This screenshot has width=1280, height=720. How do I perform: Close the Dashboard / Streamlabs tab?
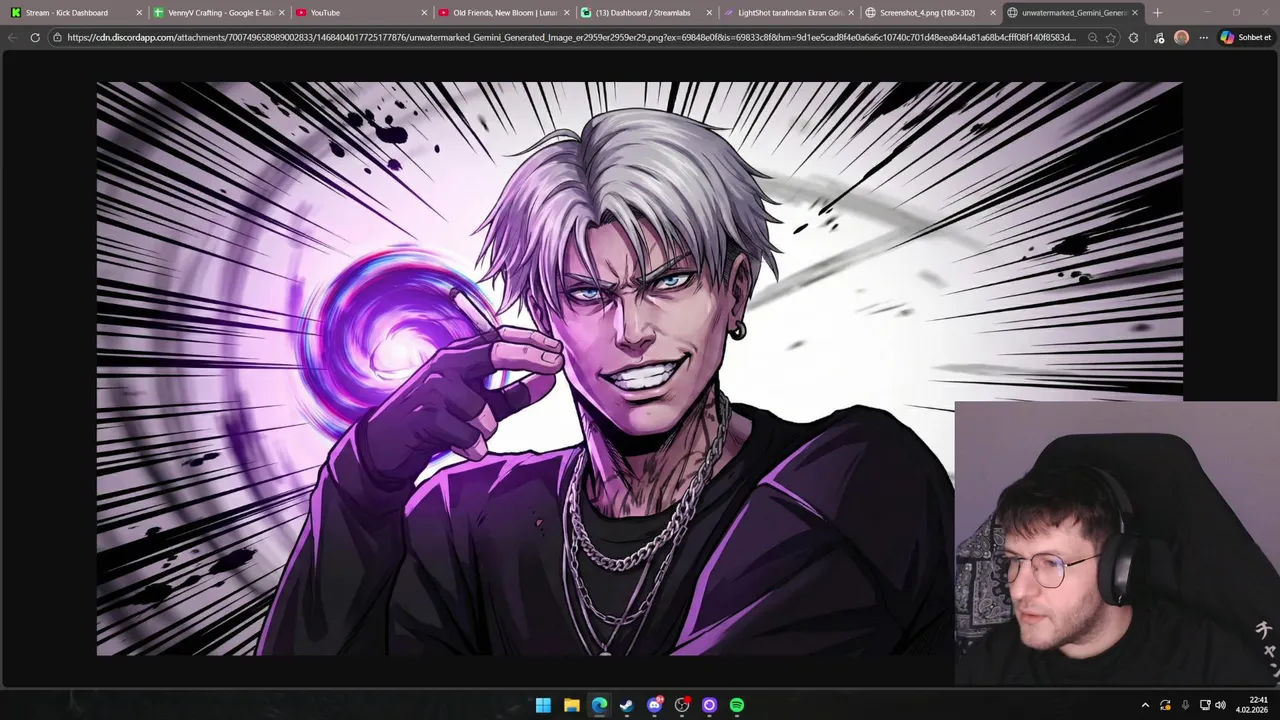(x=708, y=13)
